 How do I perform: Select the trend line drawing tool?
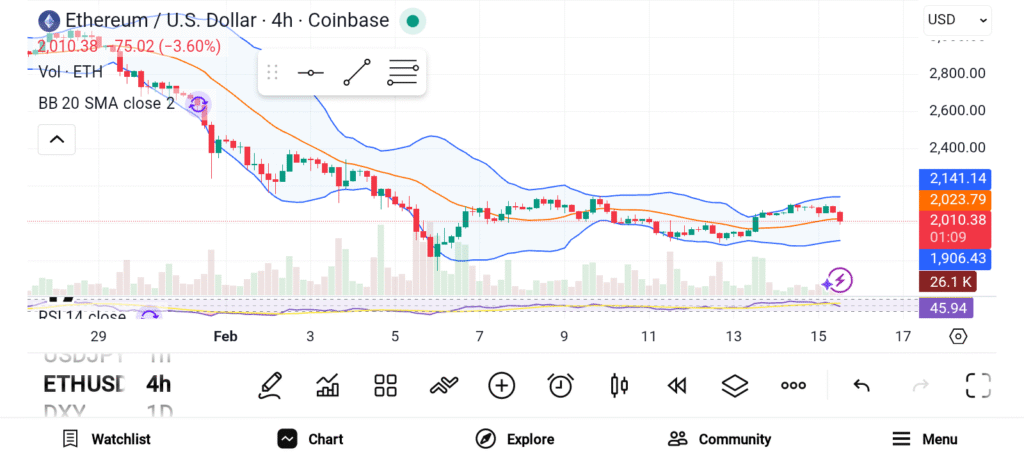coord(356,72)
